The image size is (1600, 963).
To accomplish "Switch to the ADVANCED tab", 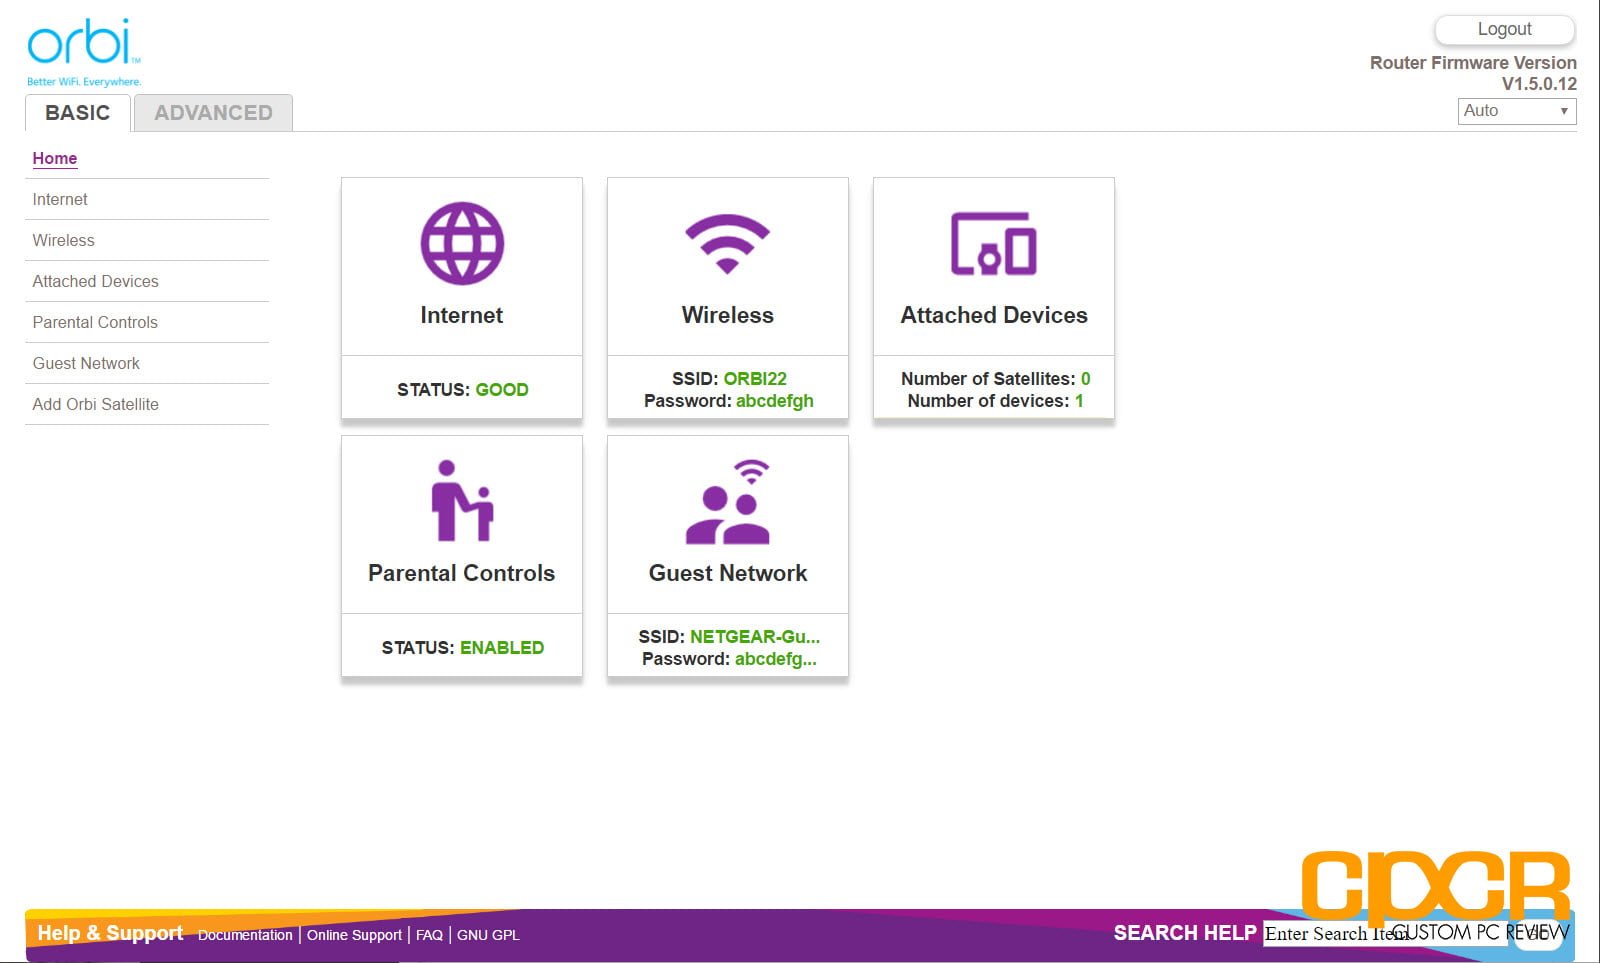I will (x=213, y=113).
